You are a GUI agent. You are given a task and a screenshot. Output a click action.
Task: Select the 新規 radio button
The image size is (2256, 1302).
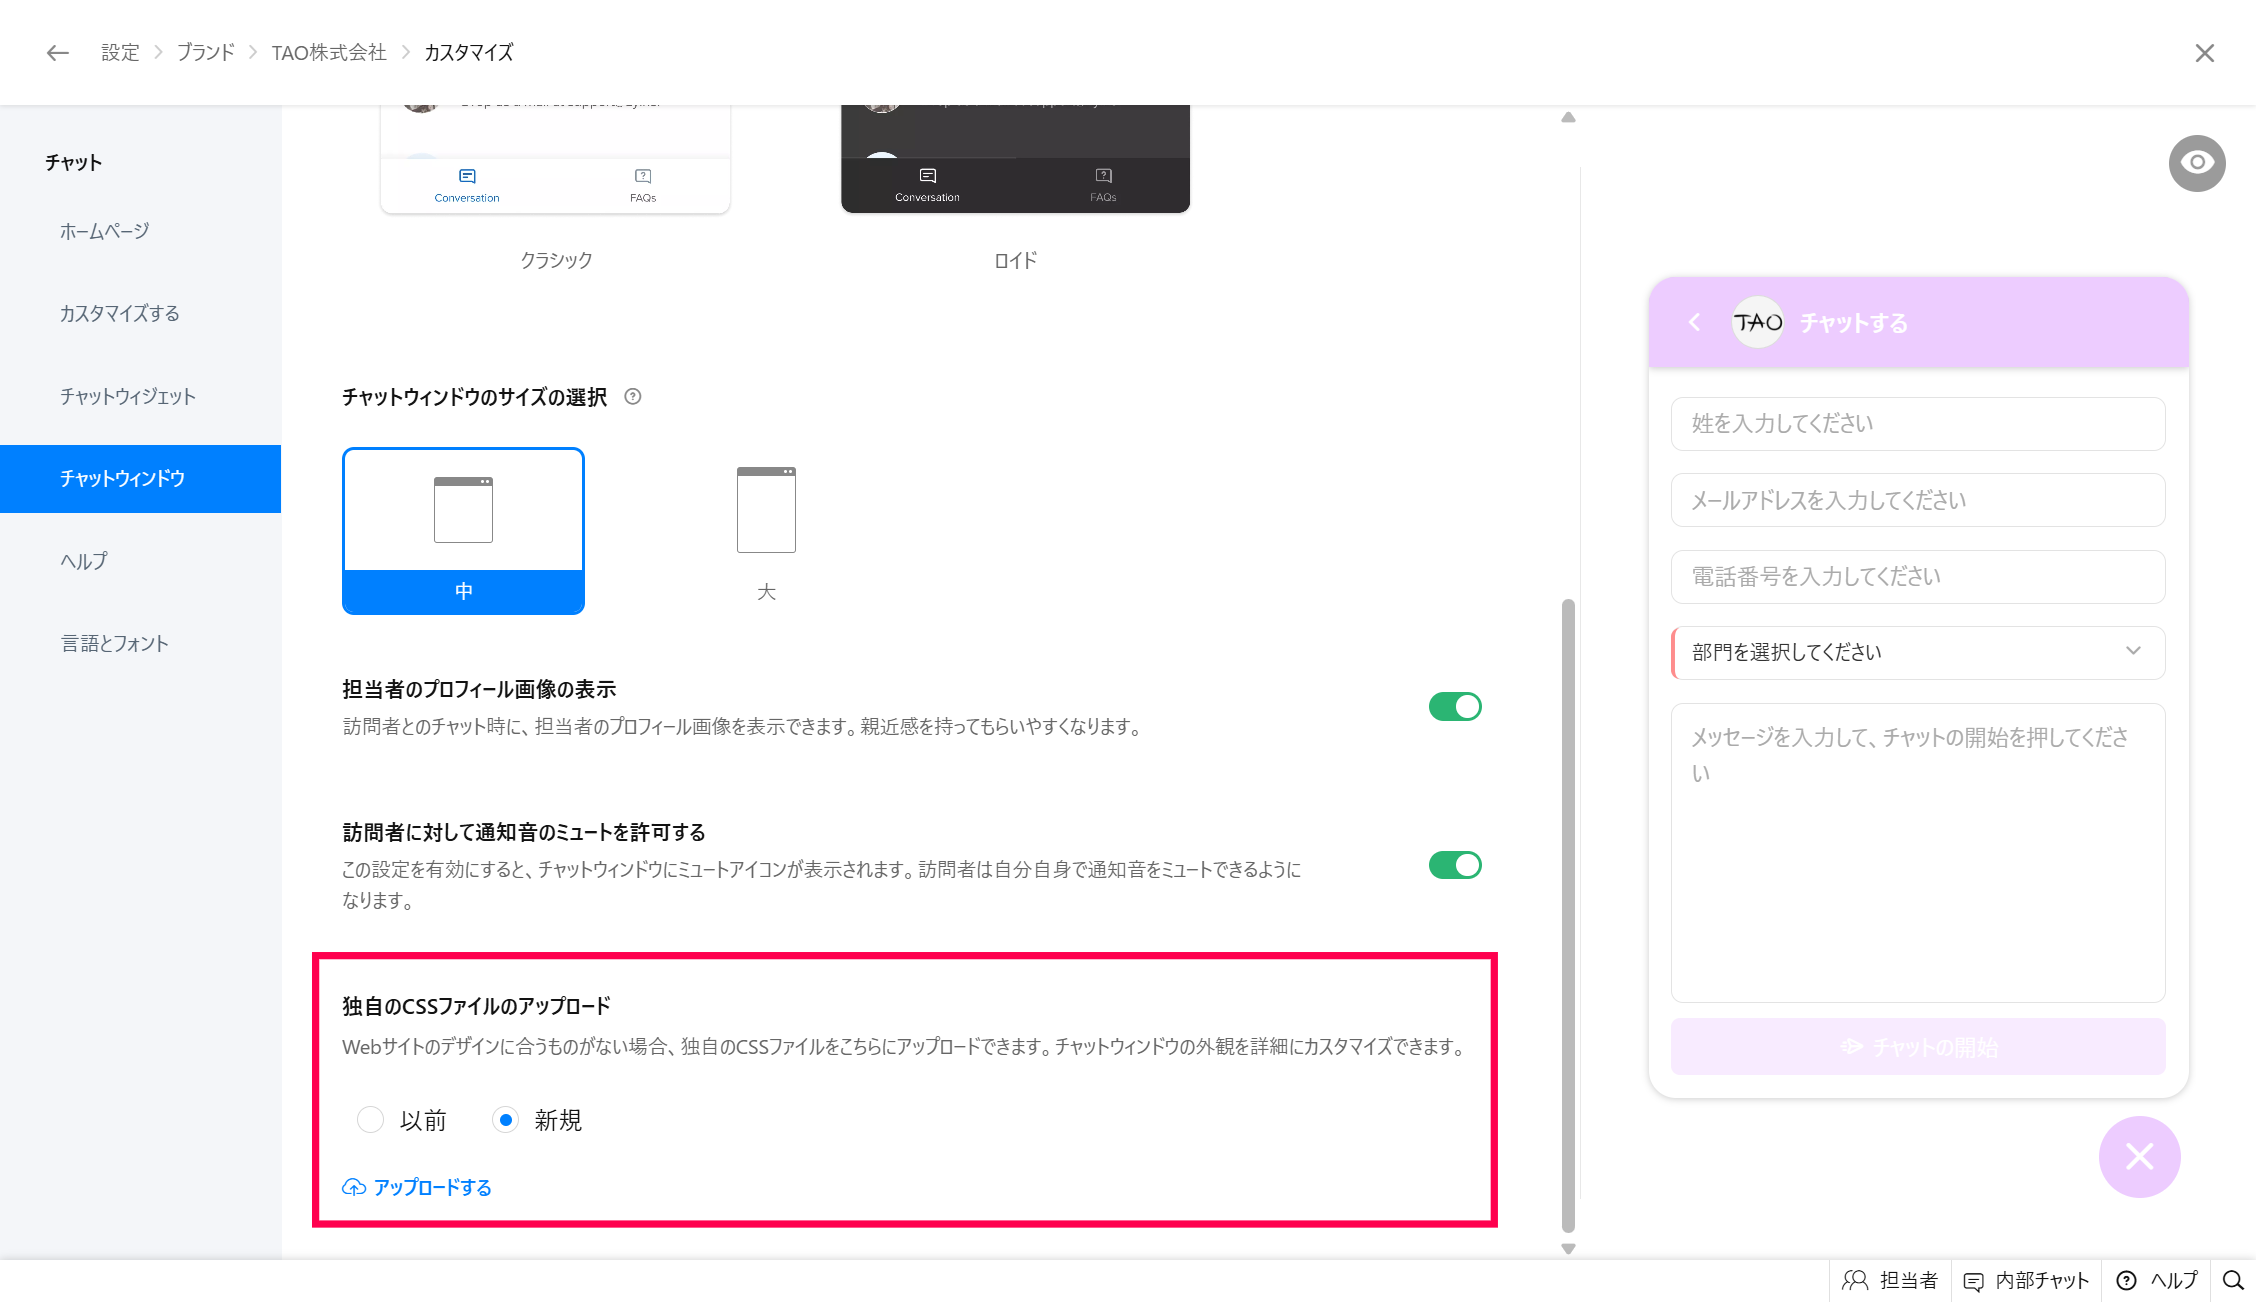pyautogui.click(x=506, y=1120)
